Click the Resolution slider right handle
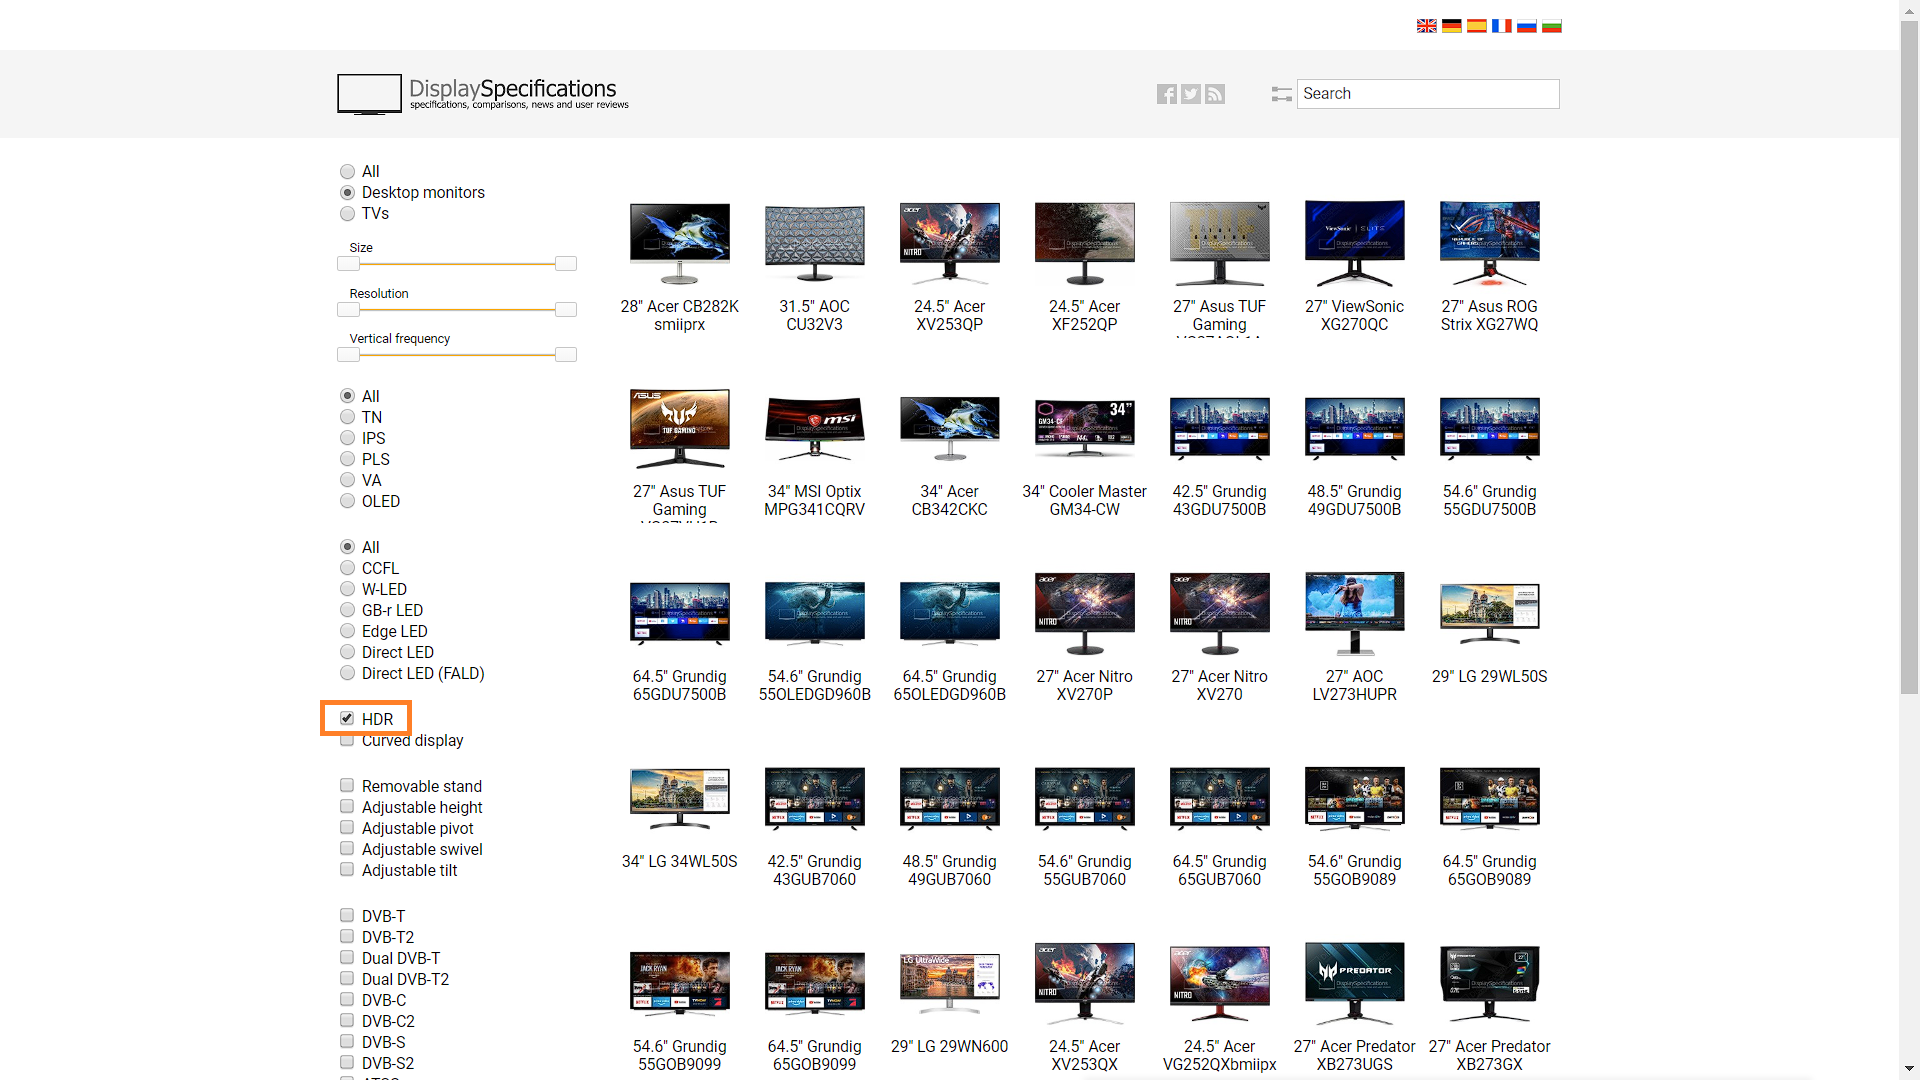 [566, 310]
